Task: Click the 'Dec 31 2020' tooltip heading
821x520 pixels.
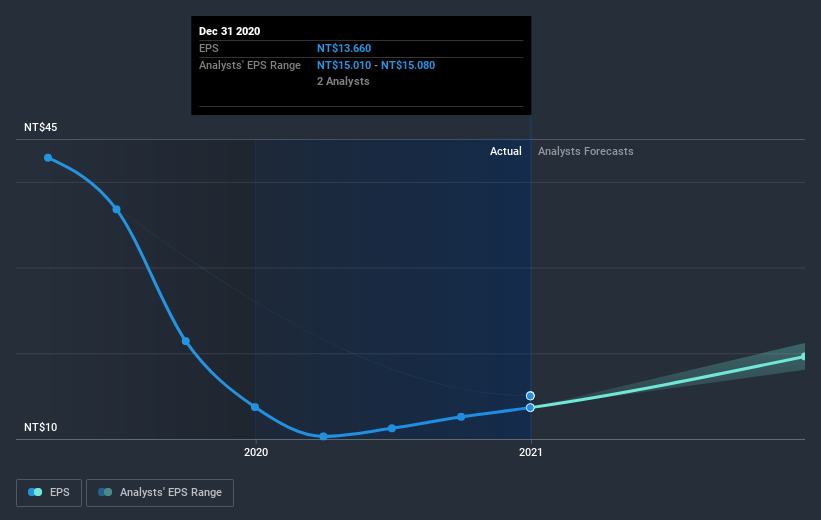Action: tap(229, 31)
